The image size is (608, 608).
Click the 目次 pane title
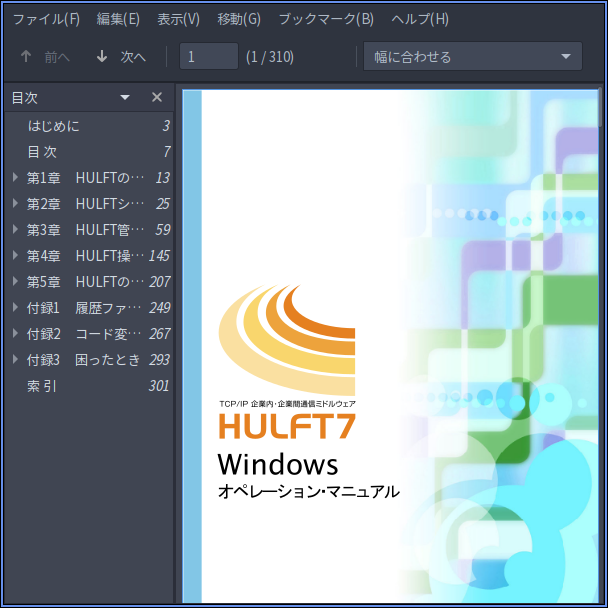[24, 98]
